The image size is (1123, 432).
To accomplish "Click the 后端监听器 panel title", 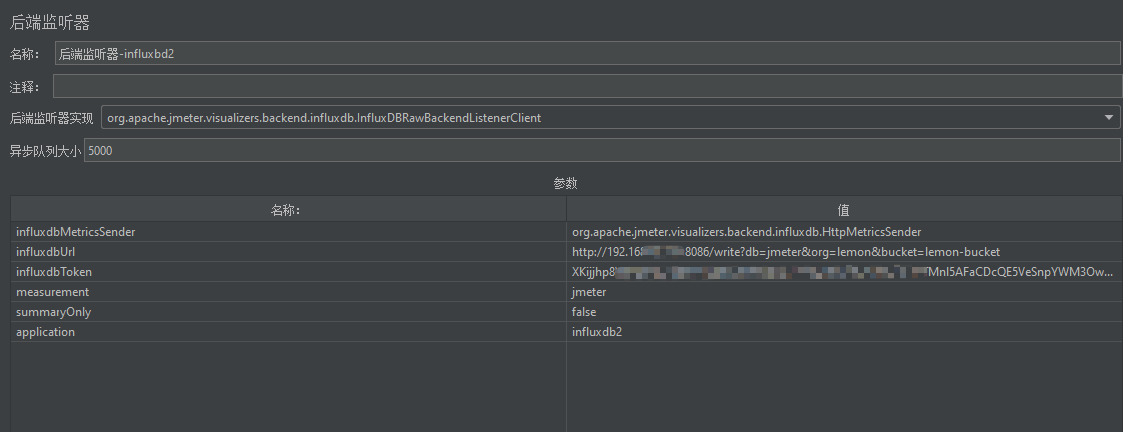I will tap(49, 22).
